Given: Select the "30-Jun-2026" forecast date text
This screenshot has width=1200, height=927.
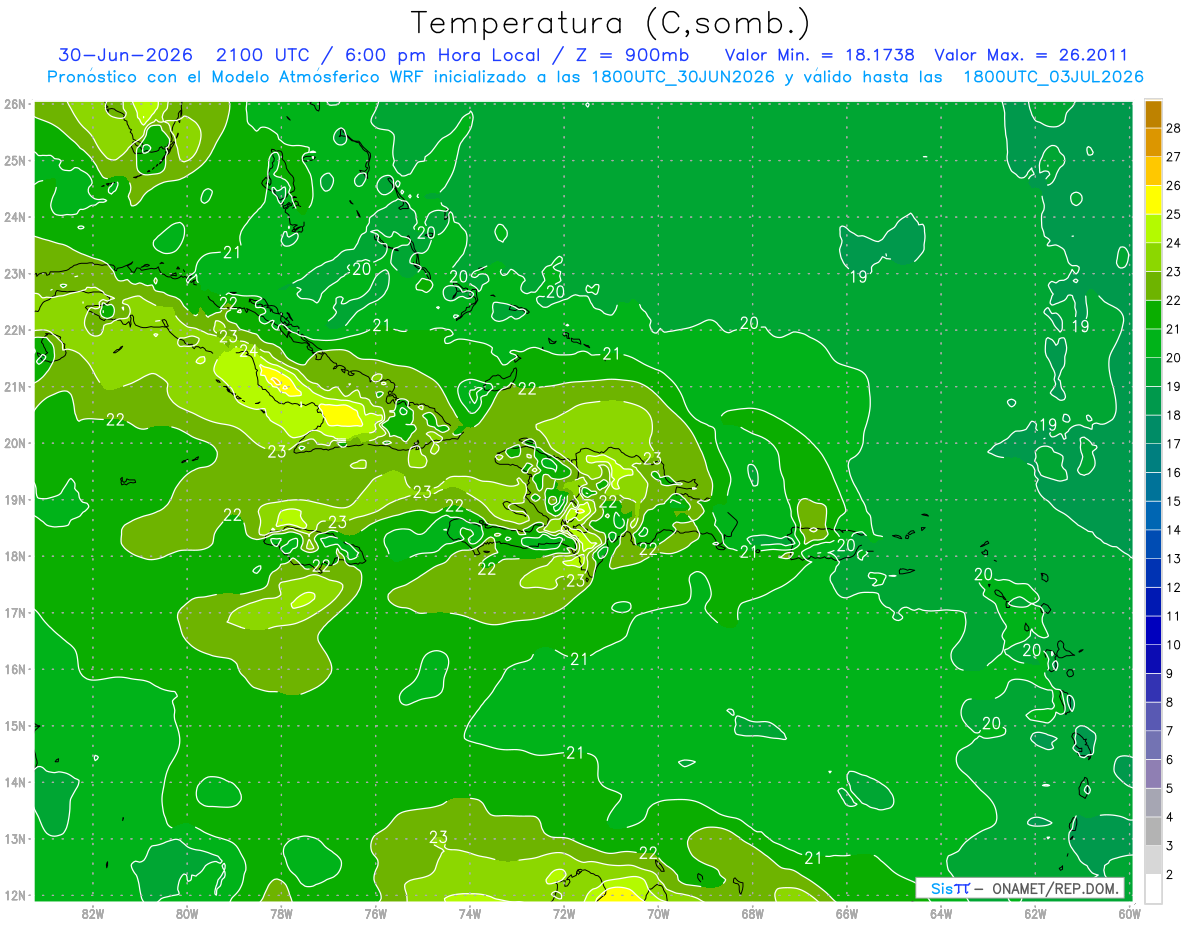Looking at the screenshot, I should pyautogui.click(x=125, y=55).
